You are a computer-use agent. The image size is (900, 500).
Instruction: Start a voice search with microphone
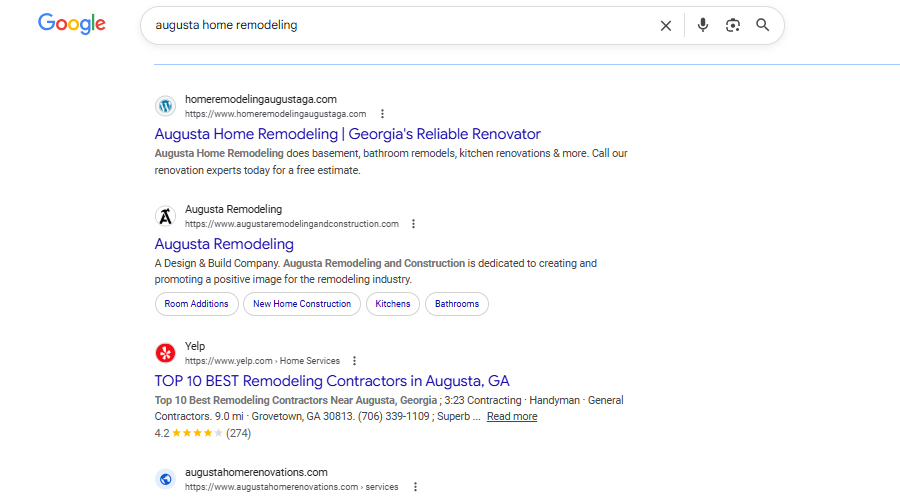coord(703,26)
